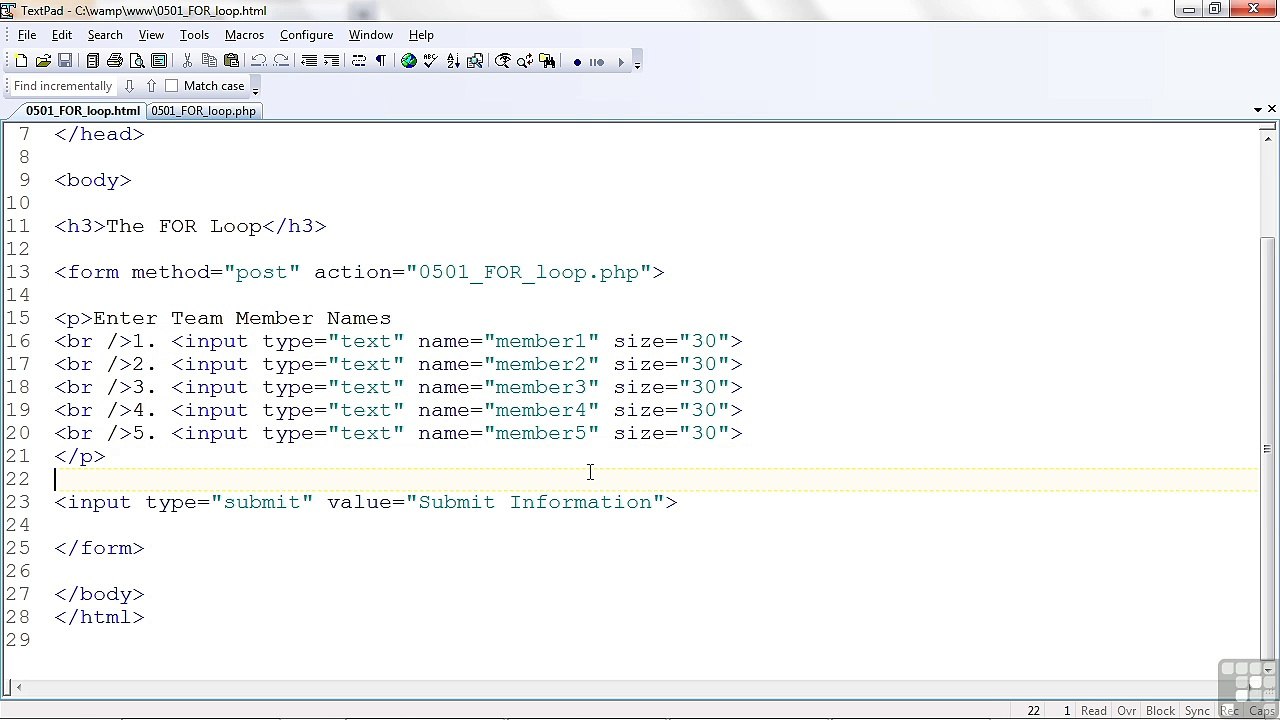Run the ABC spell check icon
The image size is (1280, 720).
coord(431,61)
